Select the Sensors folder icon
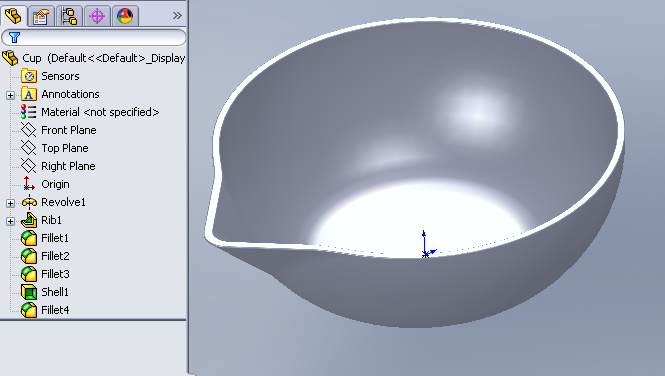This screenshot has height=376, width=665. [x=29, y=76]
